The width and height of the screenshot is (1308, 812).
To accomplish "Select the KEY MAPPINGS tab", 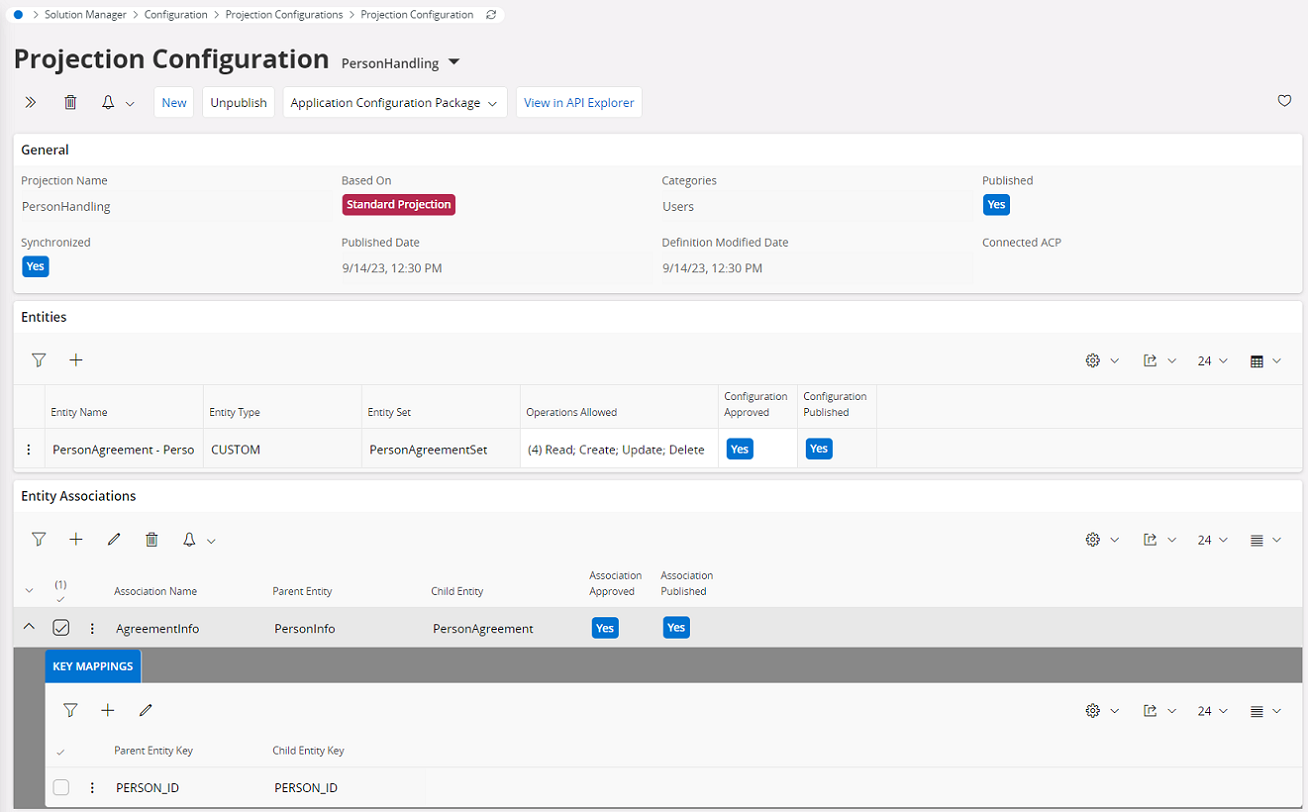I will click(x=93, y=666).
